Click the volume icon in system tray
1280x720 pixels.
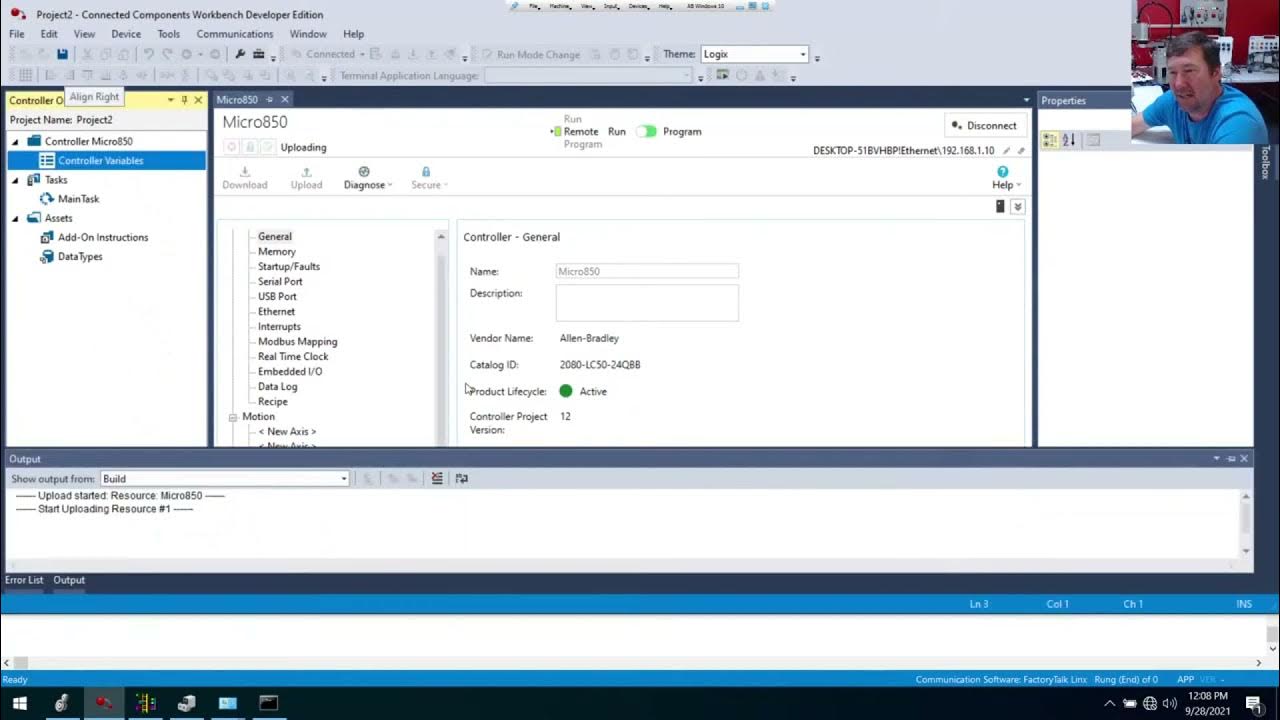(x=1169, y=703)
